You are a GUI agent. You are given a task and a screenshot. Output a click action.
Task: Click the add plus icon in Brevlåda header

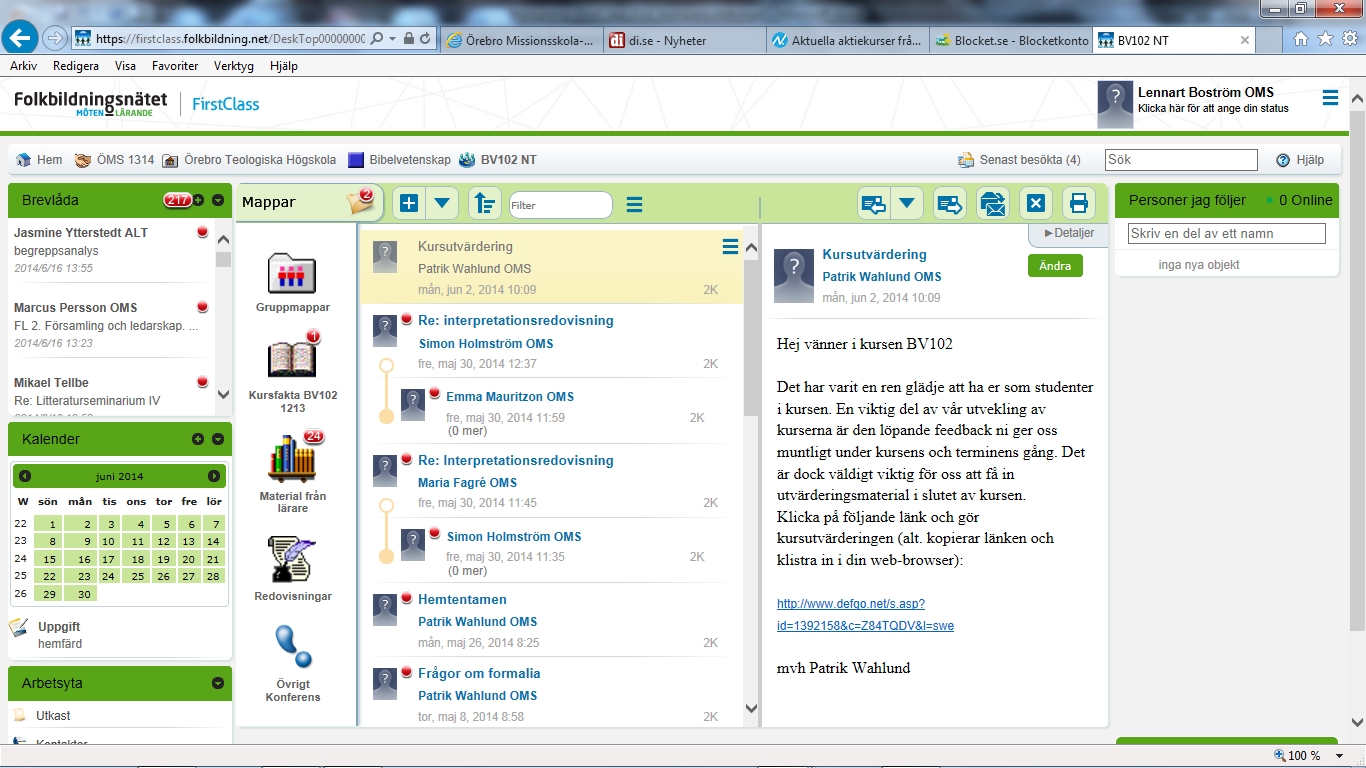[198, 200]
